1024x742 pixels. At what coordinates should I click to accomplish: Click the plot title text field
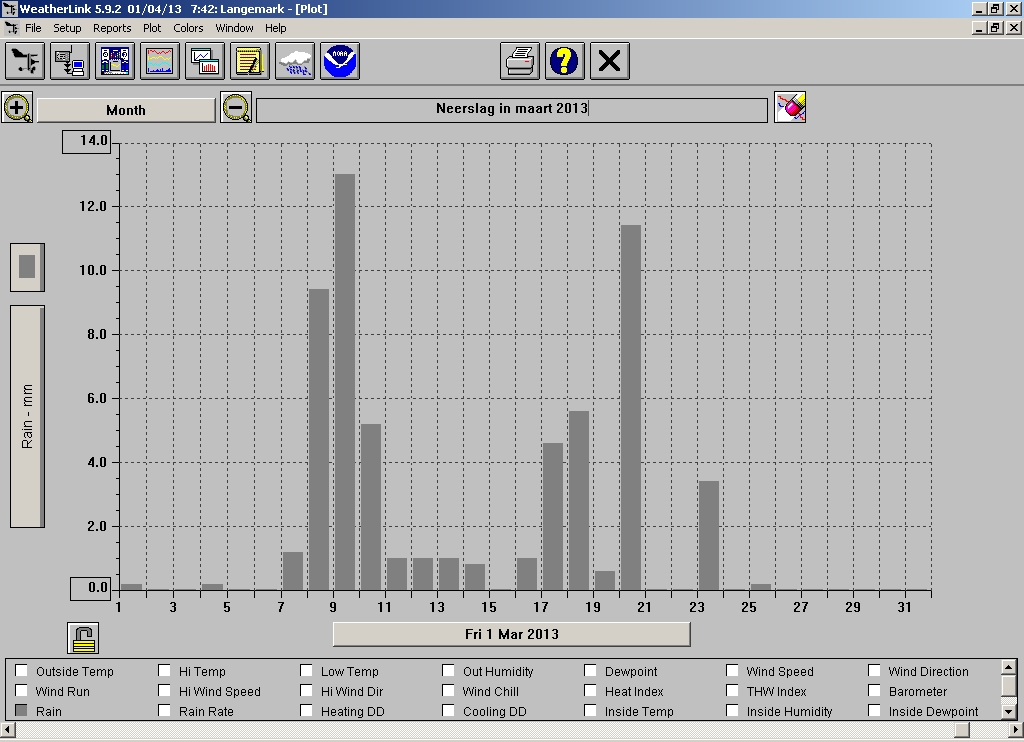point(512,110)
